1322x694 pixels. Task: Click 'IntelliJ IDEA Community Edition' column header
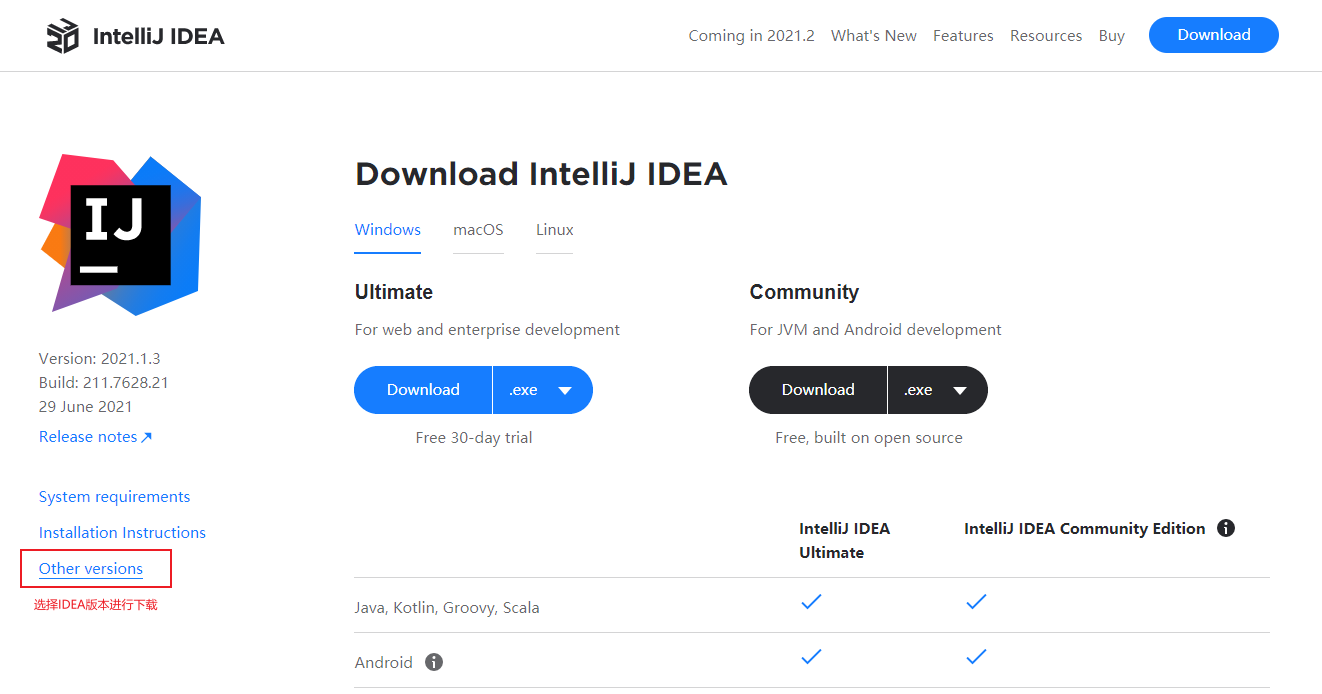click(1085, 528)
